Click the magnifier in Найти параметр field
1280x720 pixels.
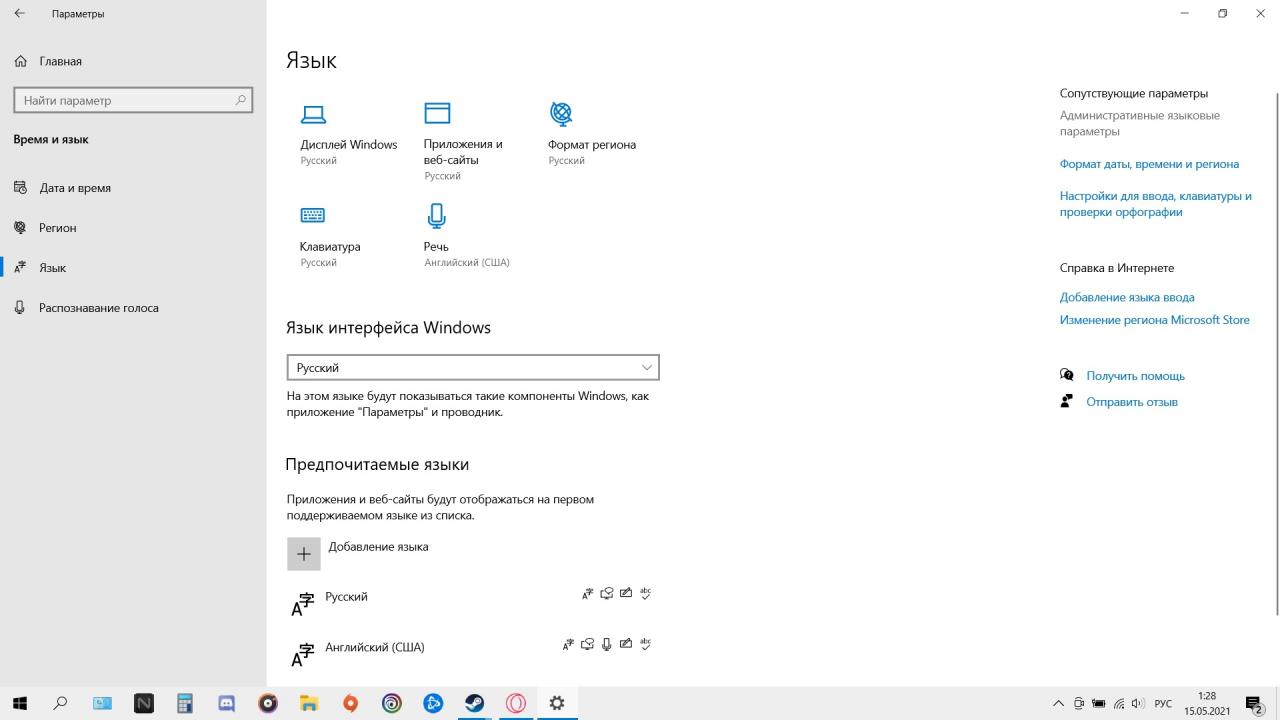point(240,100)
